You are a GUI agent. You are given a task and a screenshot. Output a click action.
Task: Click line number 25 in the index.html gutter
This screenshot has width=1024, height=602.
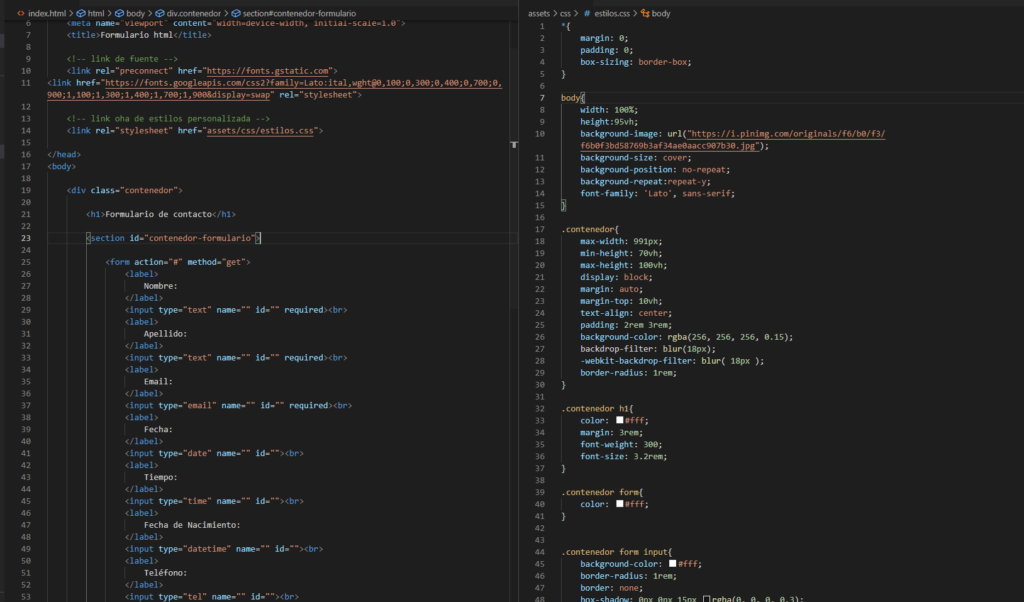click(25, 262)
